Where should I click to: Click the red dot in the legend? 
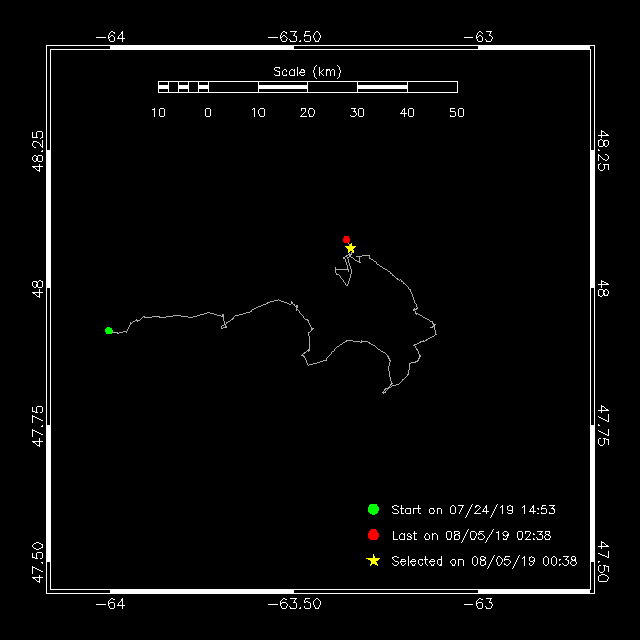[x=373, y=535]
